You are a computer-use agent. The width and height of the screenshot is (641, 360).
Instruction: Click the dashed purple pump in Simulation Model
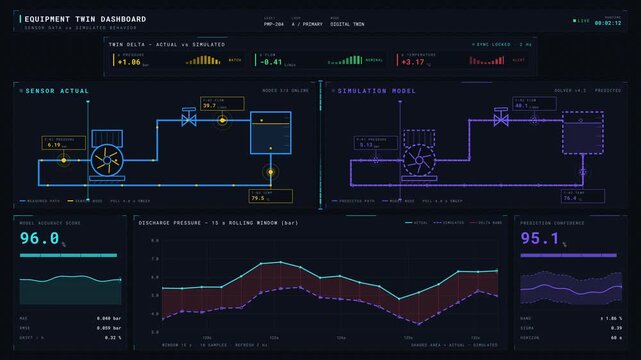pos(419,160)
